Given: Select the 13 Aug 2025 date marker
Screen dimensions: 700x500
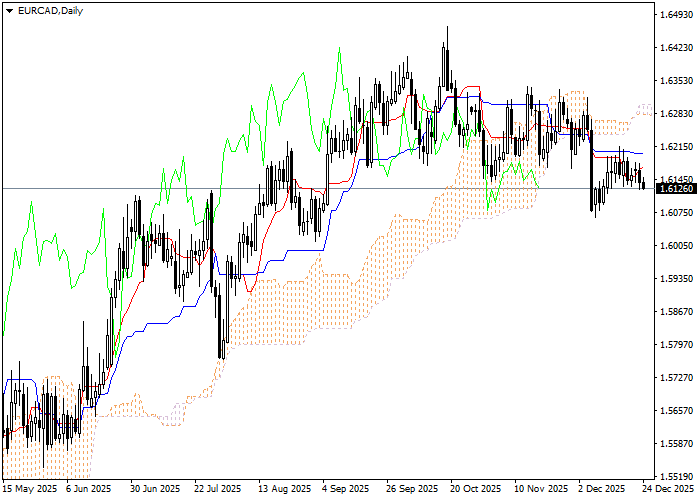Looking at the screenshot, I should [282, 489].
